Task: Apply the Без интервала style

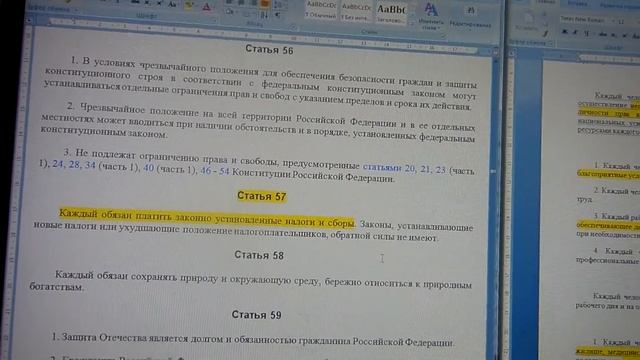Action: (x=356, y=12)
